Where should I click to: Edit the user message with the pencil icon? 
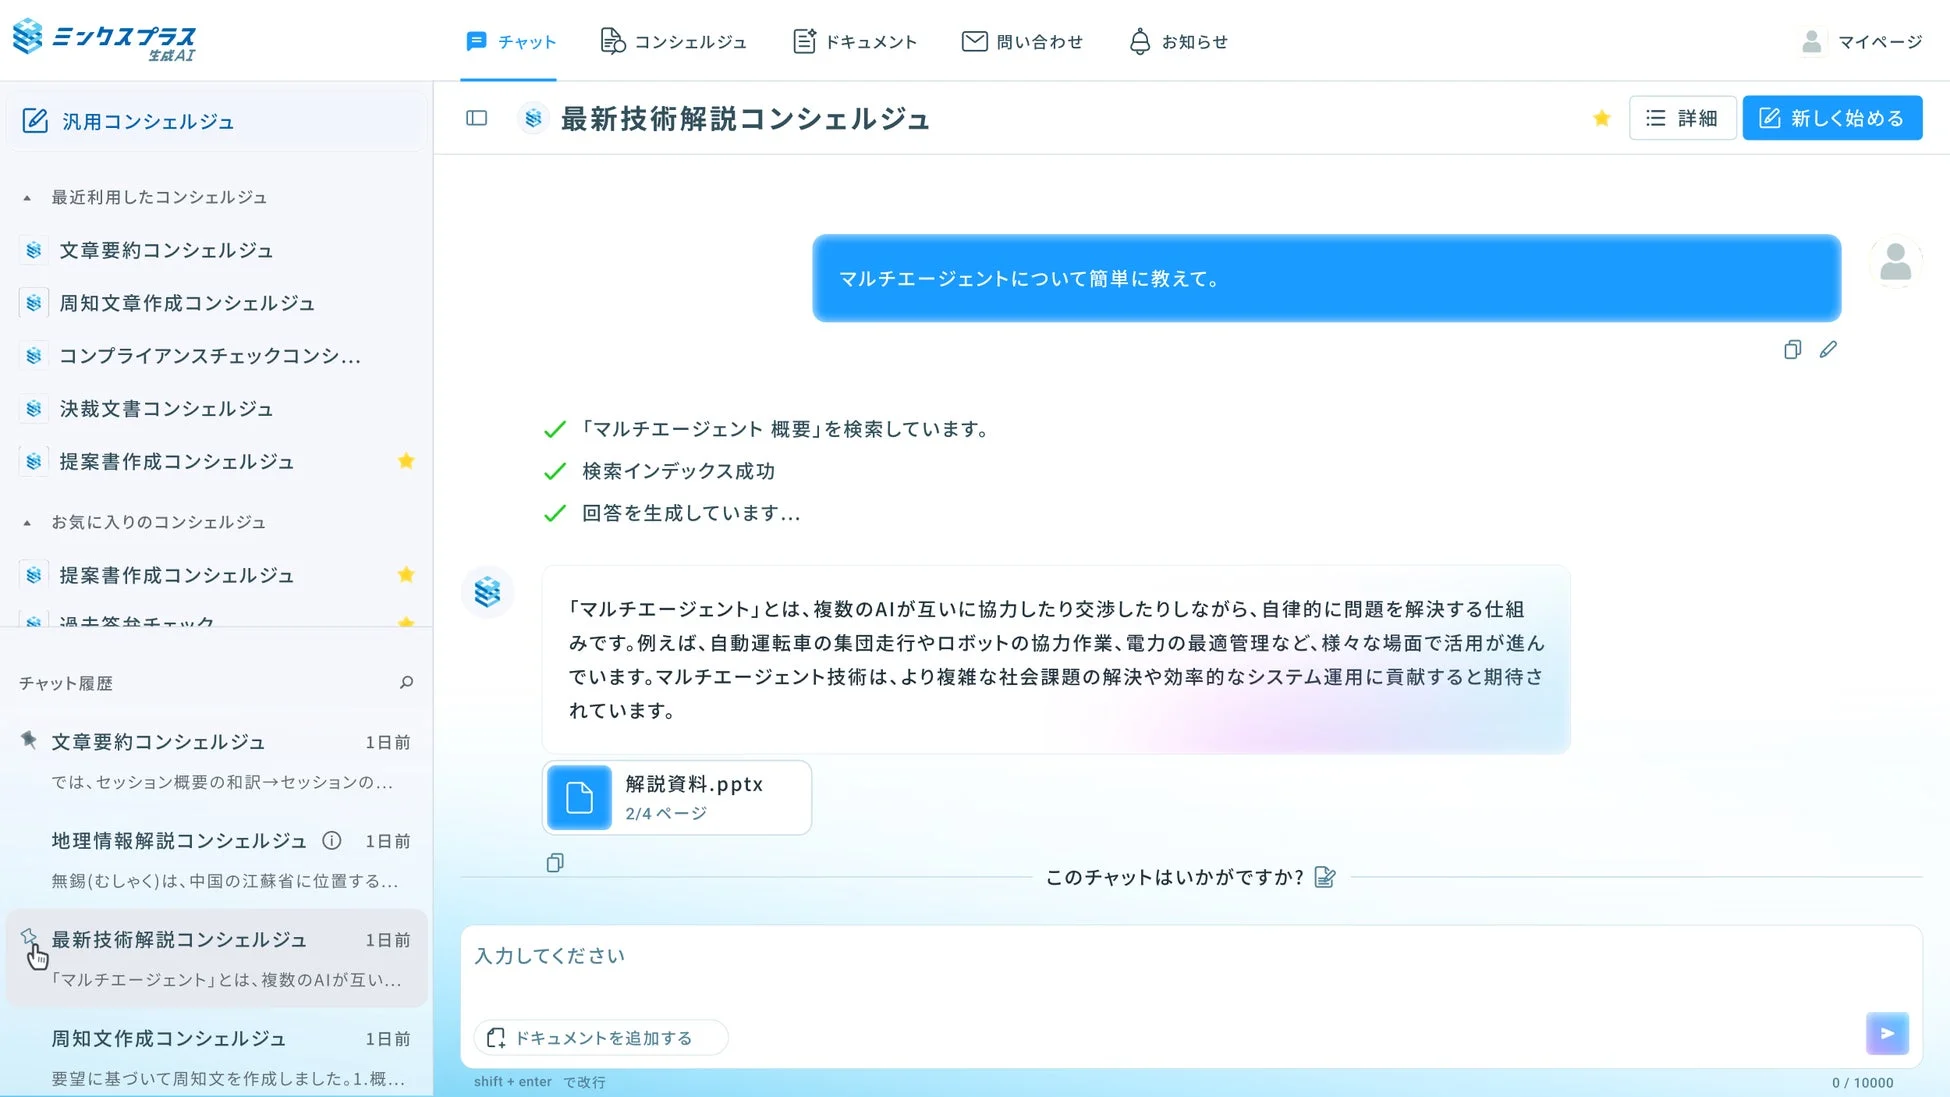pyautogui.click(x=1829, y=350)
